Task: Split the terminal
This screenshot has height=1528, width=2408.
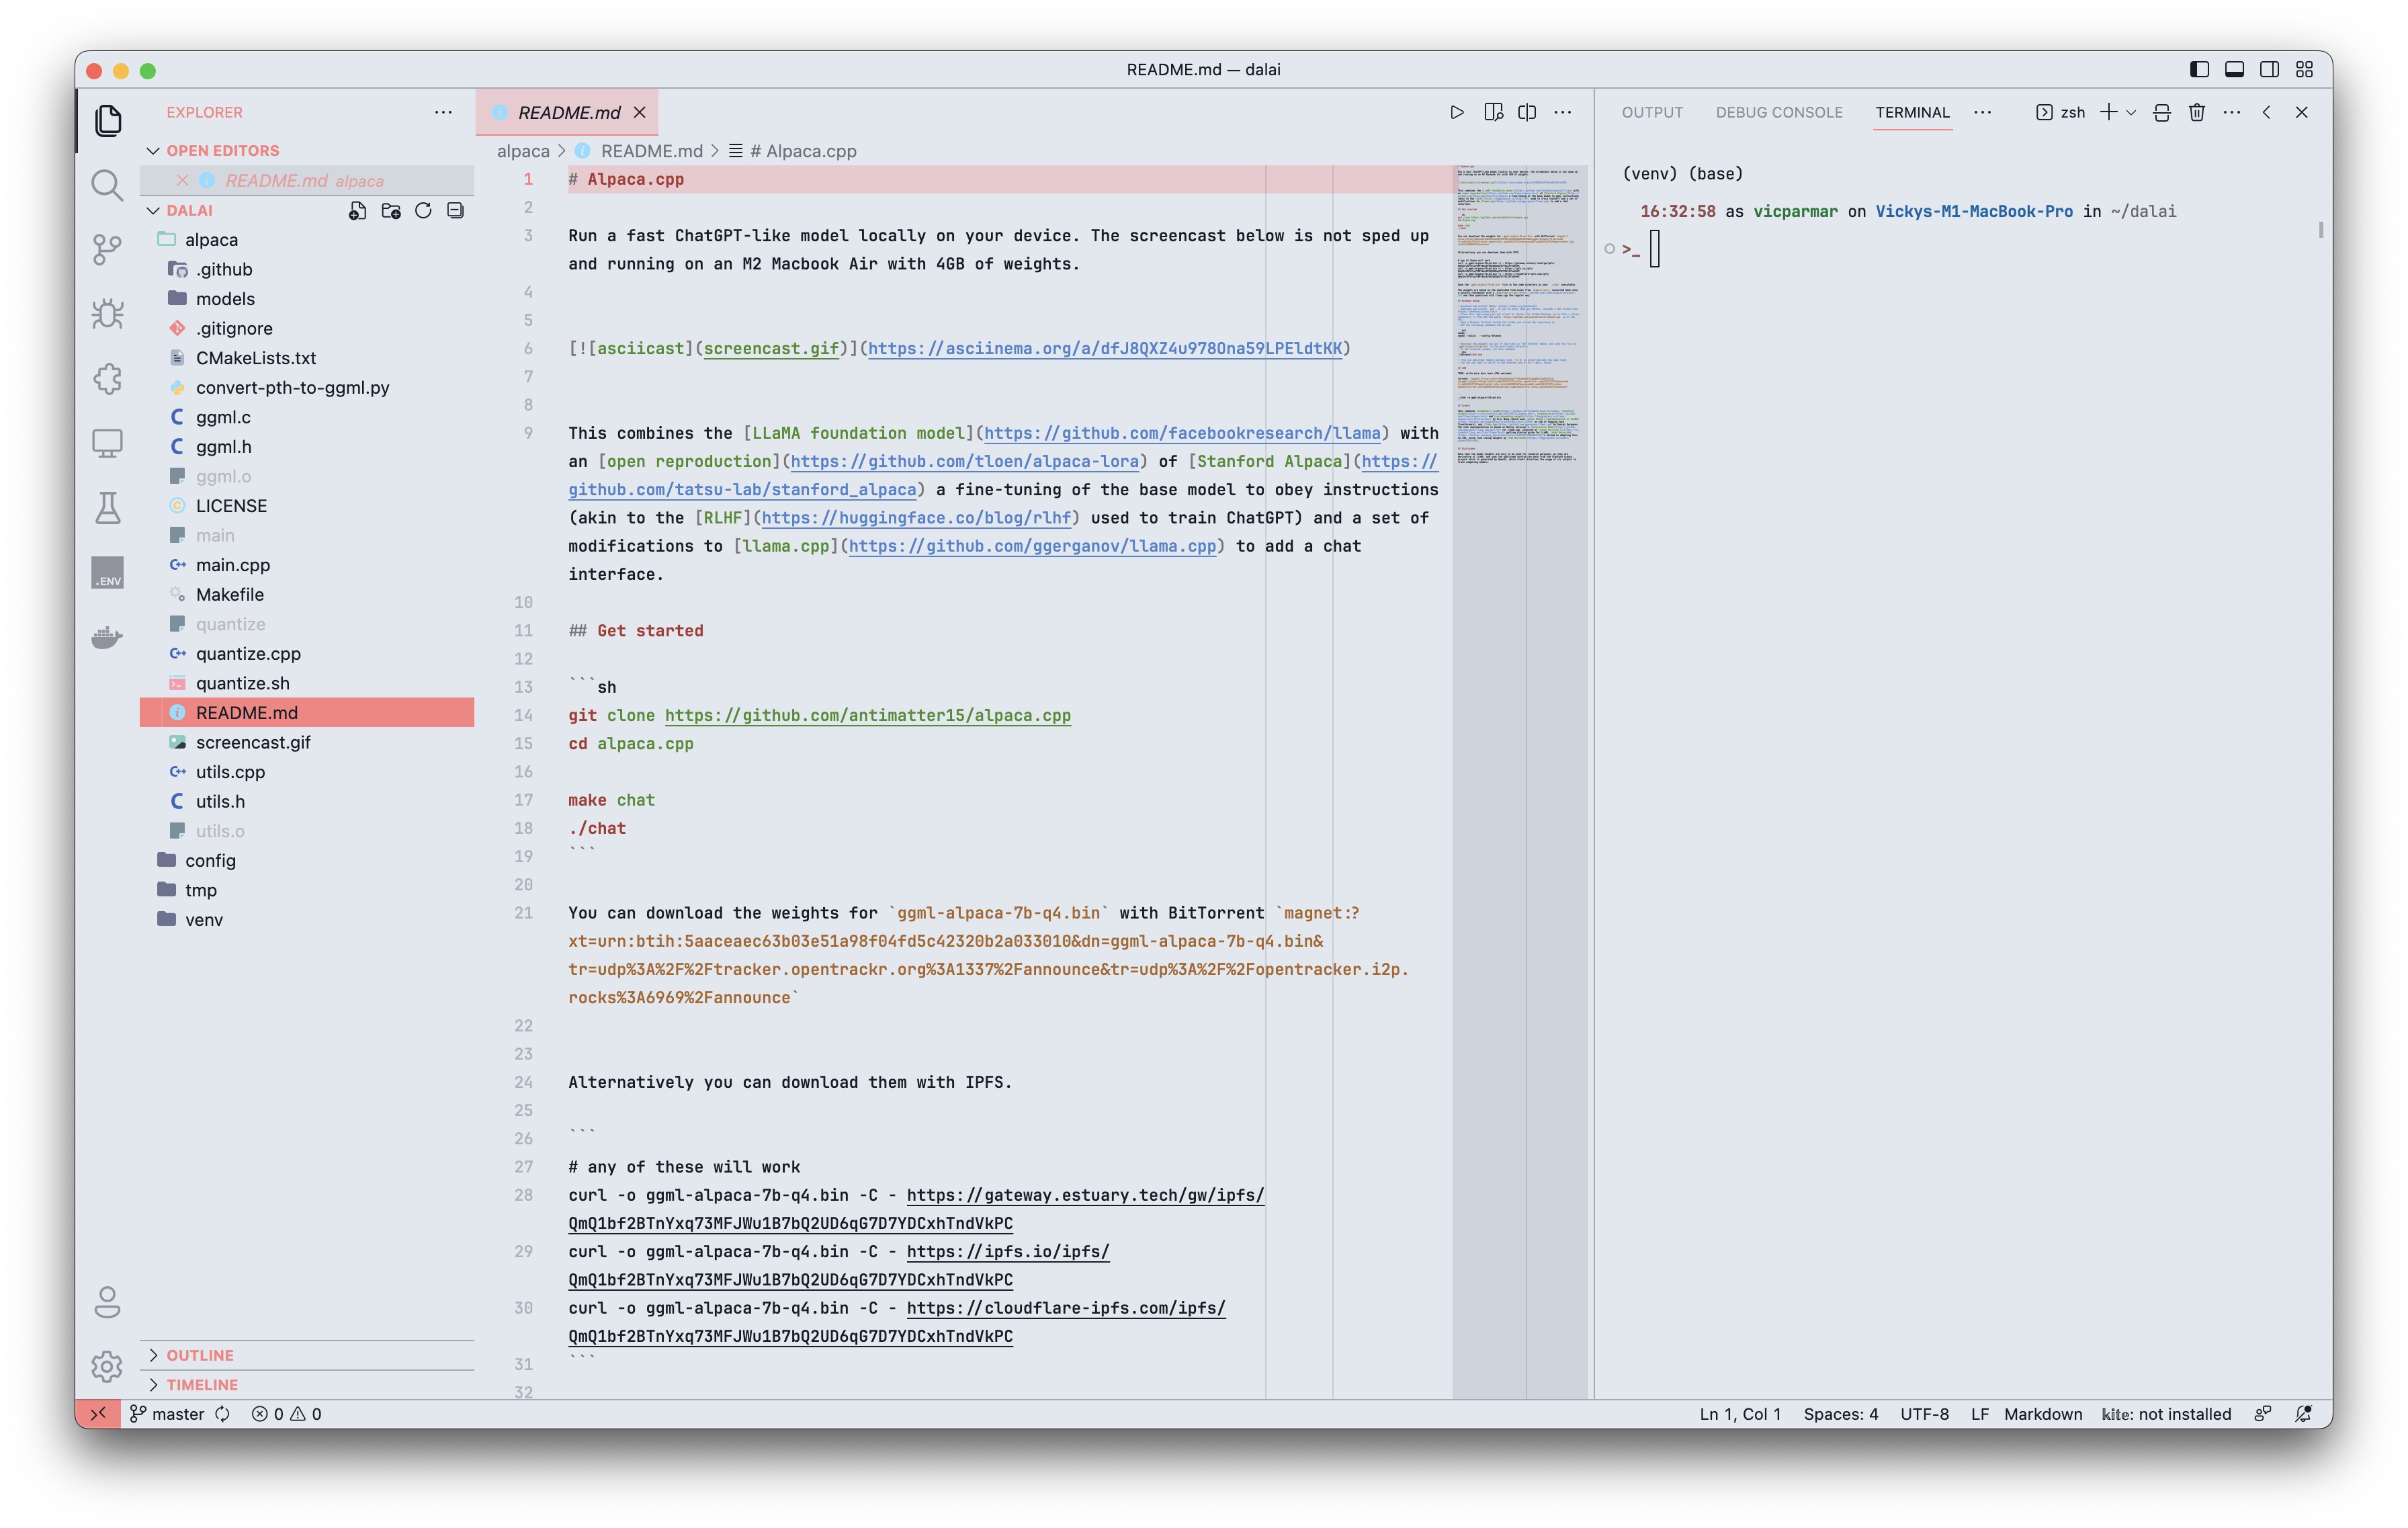Action: tap(2162, 112)
